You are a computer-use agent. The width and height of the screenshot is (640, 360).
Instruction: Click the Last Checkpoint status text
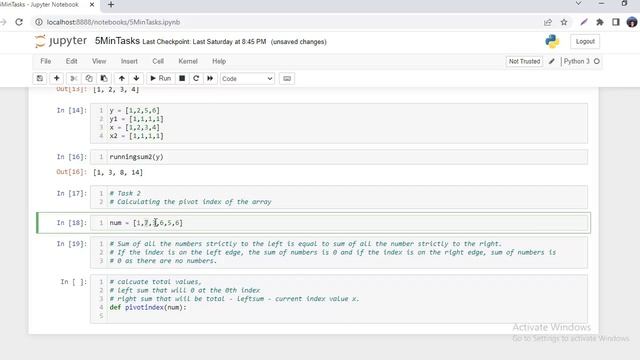pos(204,42)
